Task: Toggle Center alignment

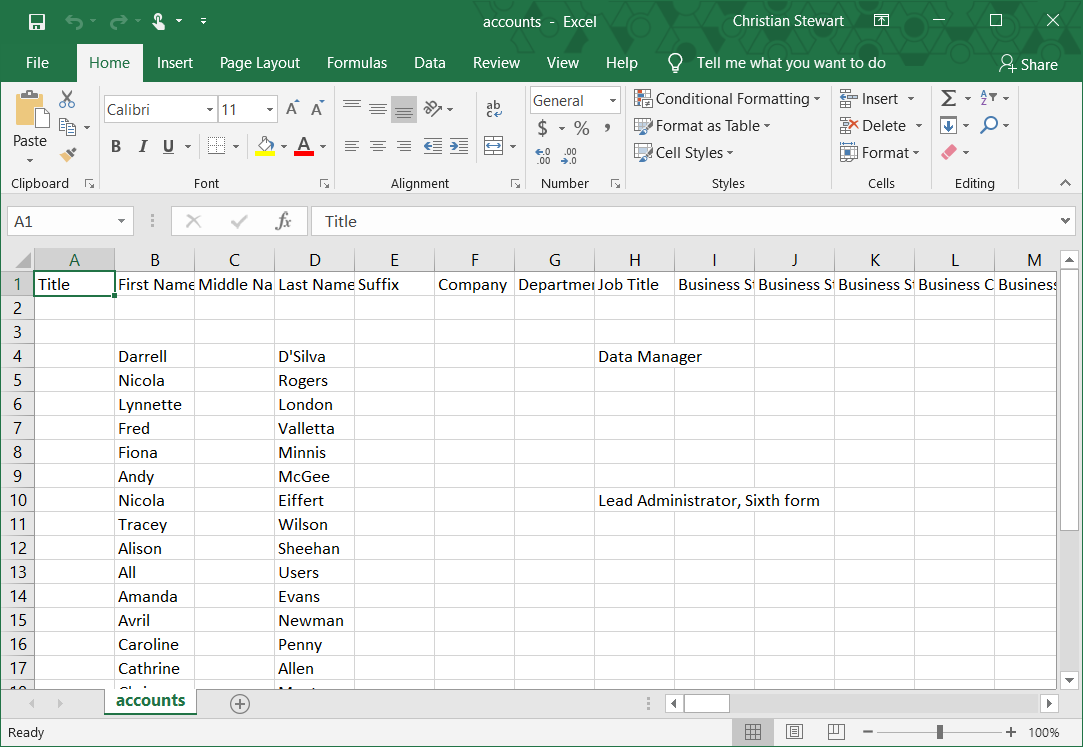Action: pos(378,146)
